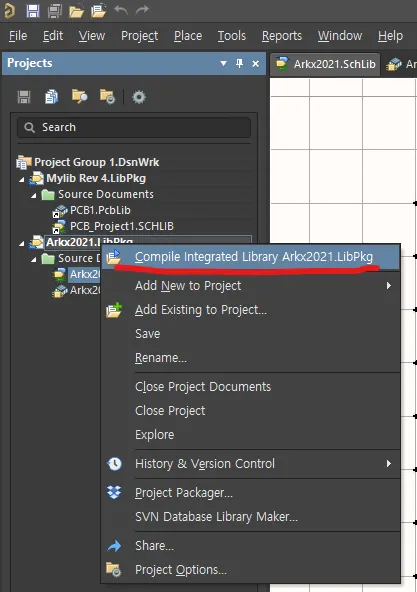This screenshot has height=592, width=417.
Task: Choose Explore in context menu
Action: [x=251, y=435]
